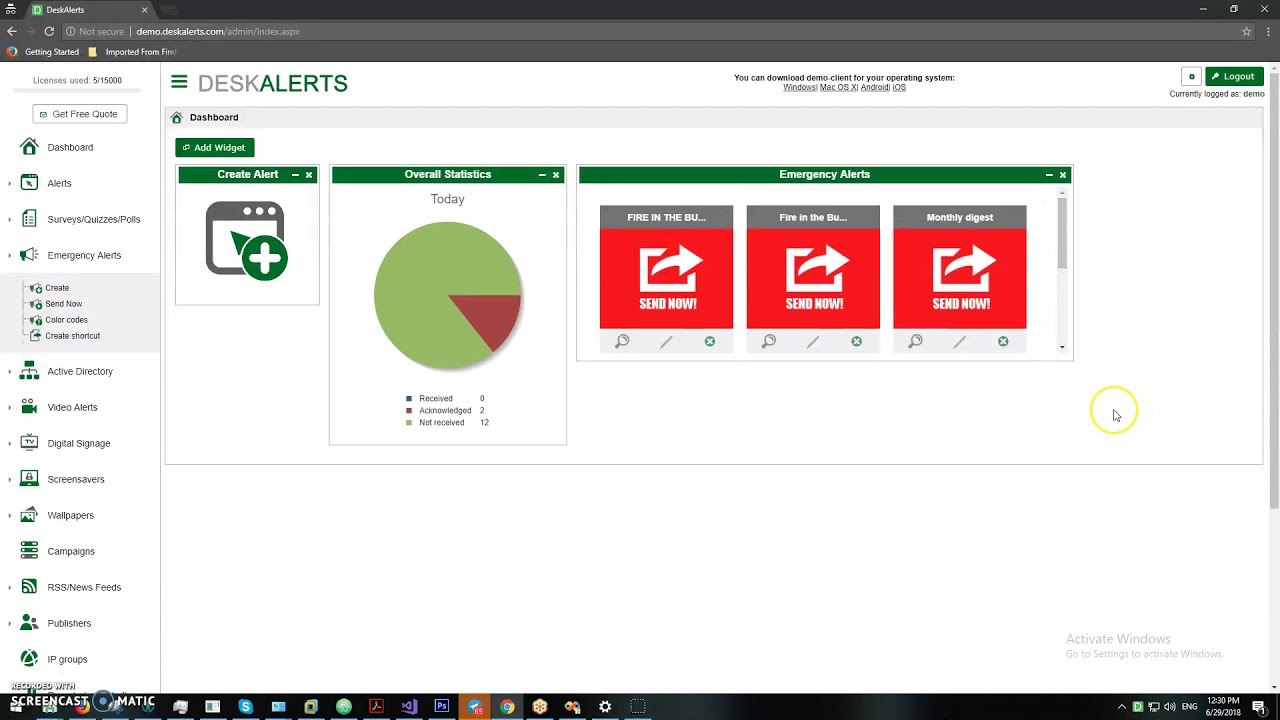Preview the FIRE IN THE BU... alert
This screenshot has height=720, width=1280.
click(x=622, y=341)
